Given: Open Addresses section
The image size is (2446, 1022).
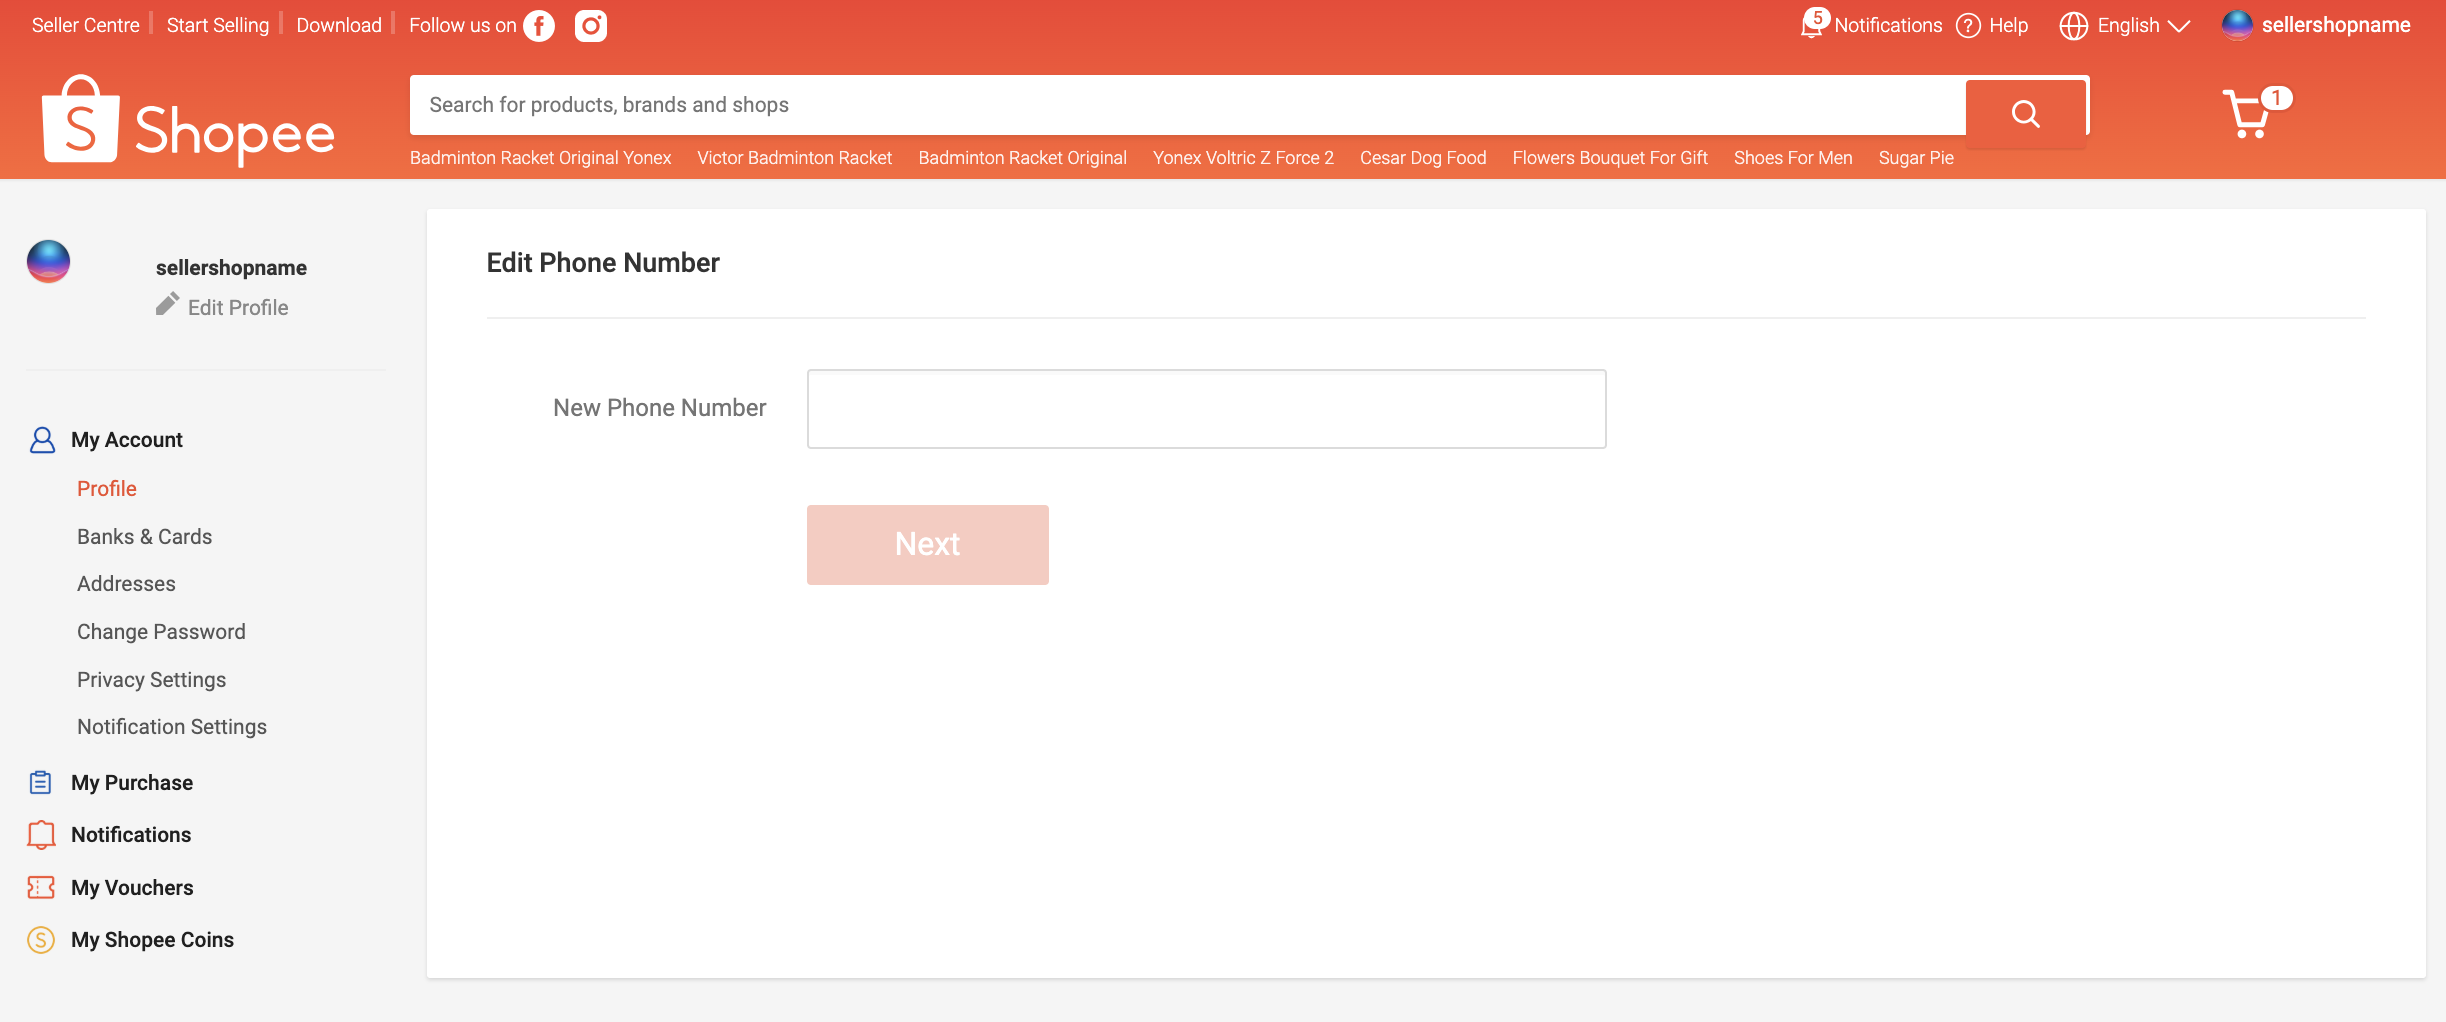Looking at the screenshot, I should [x=126, y=584].
